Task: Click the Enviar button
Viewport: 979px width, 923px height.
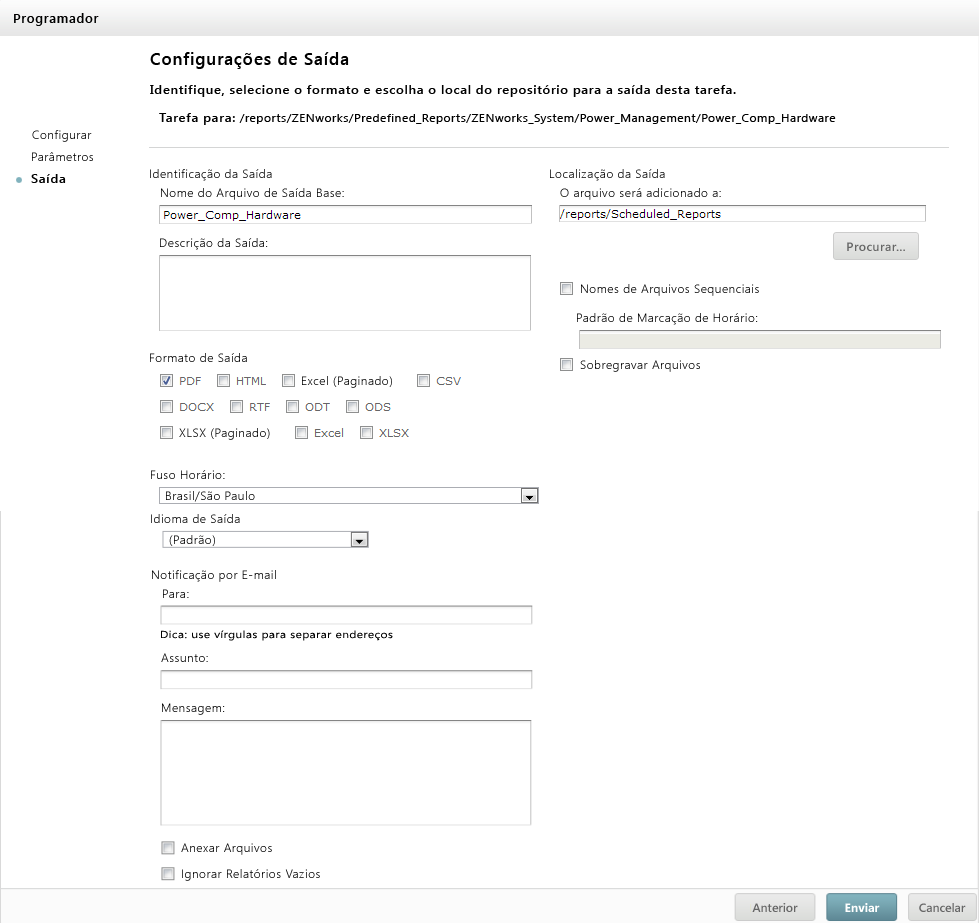Action: point(862,908)
